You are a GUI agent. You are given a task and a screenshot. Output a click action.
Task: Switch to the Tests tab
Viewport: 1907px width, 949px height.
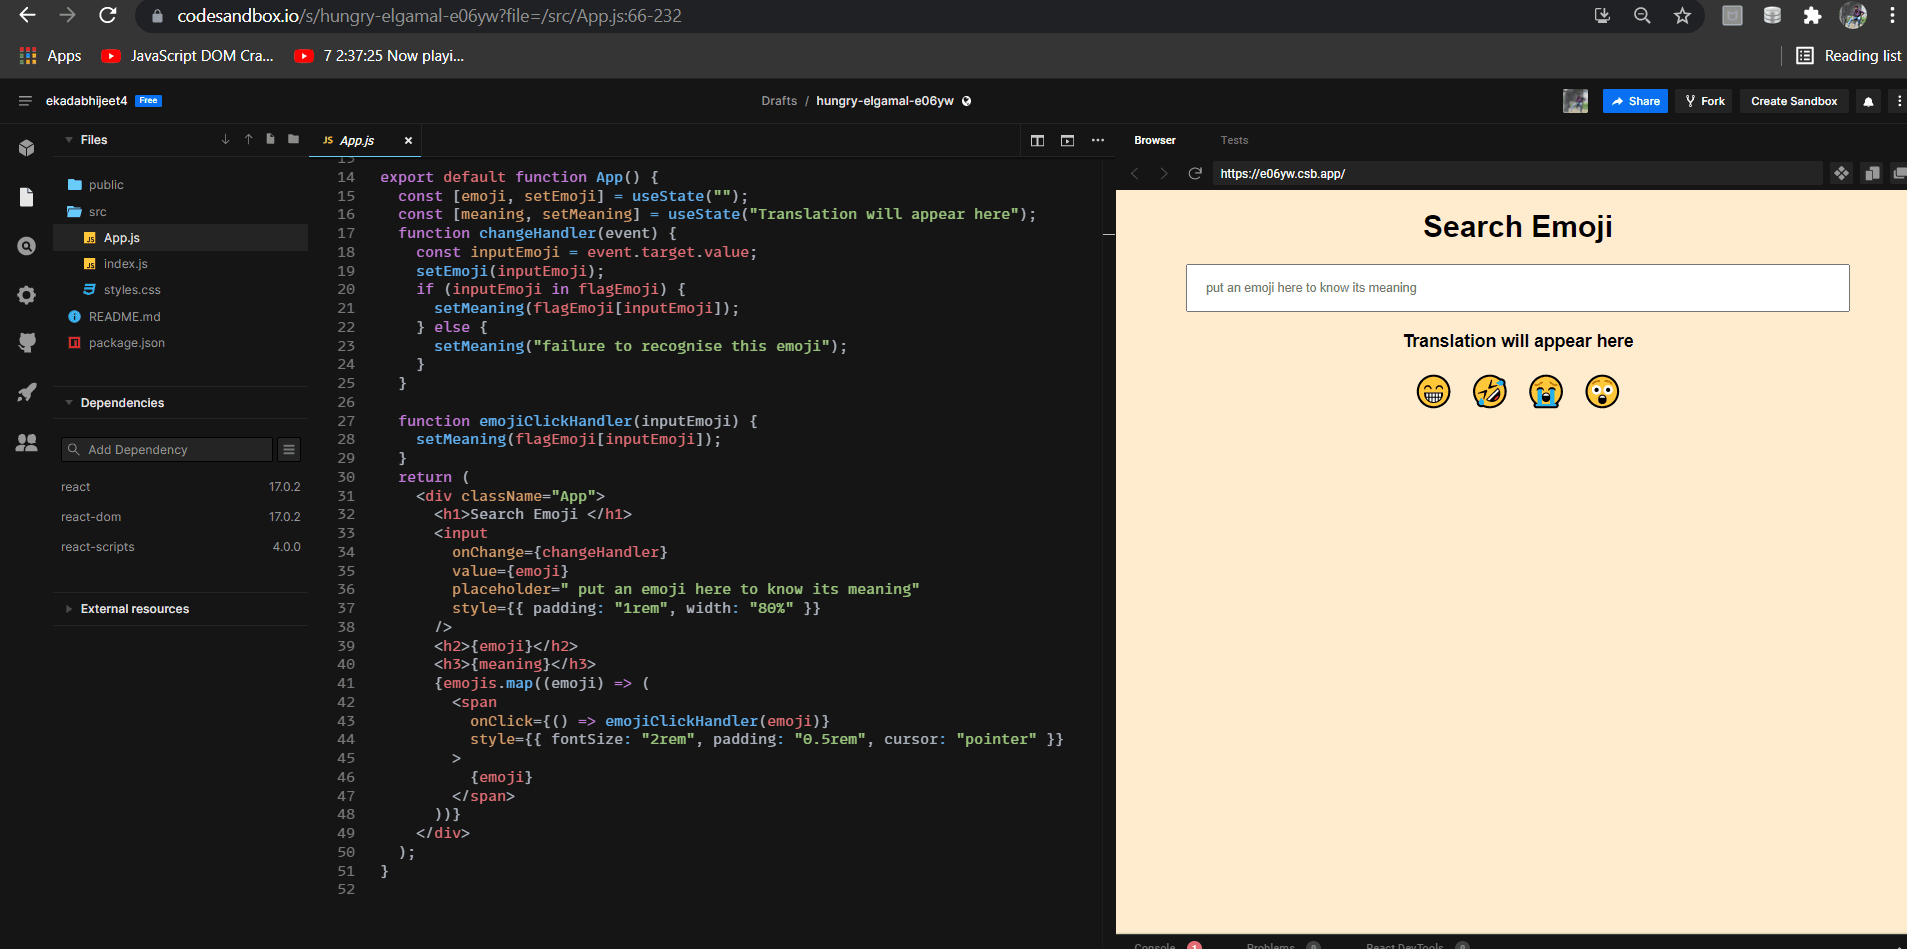click(1234, 140)
